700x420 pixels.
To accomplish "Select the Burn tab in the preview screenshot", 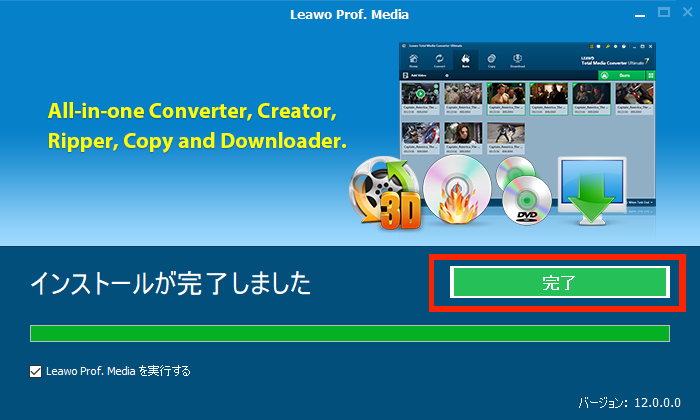I will (466, 60).
